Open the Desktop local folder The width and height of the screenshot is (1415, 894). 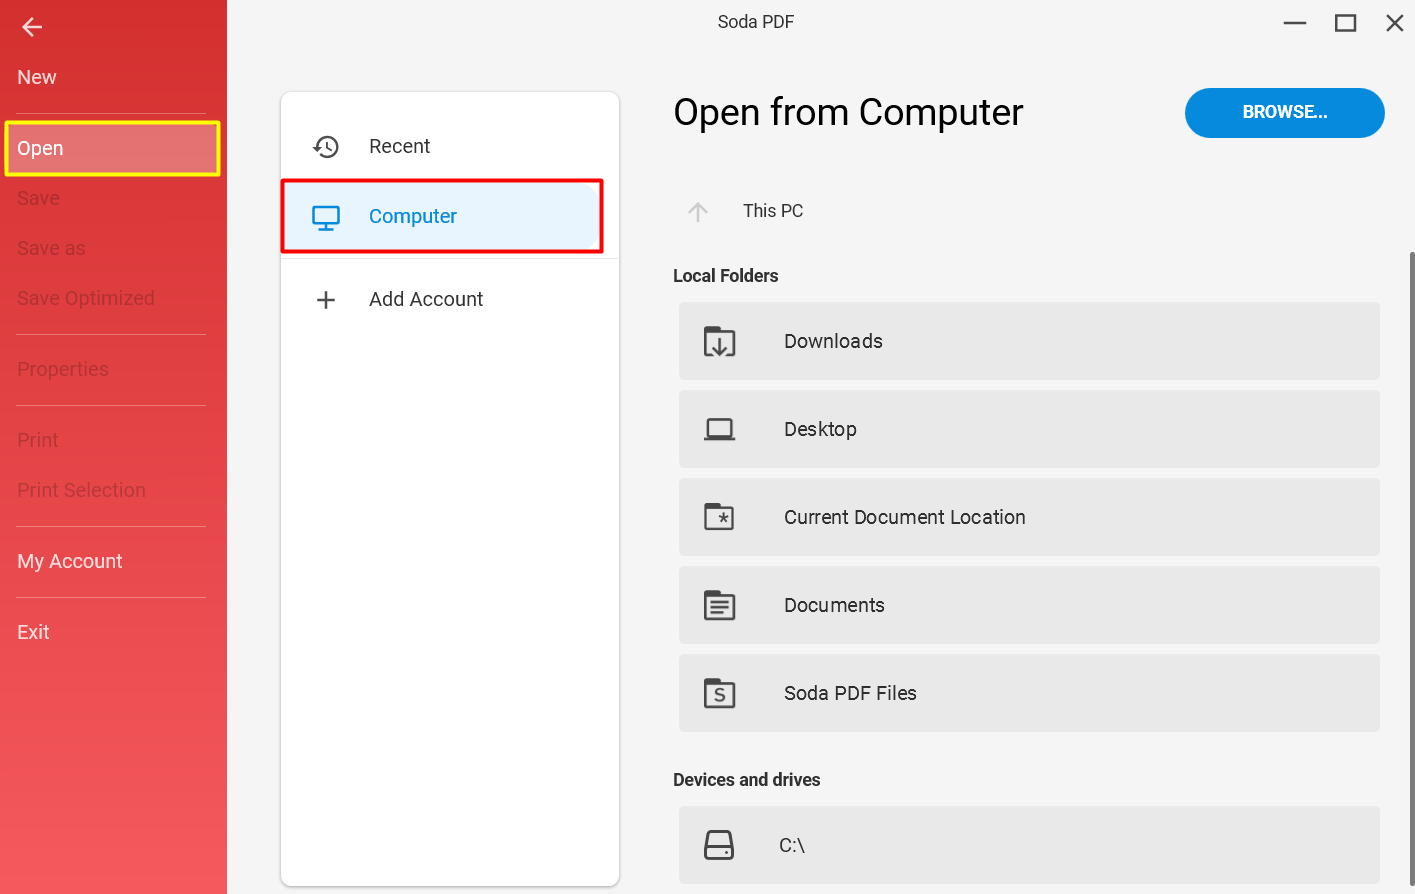(x=1029, y=429)
